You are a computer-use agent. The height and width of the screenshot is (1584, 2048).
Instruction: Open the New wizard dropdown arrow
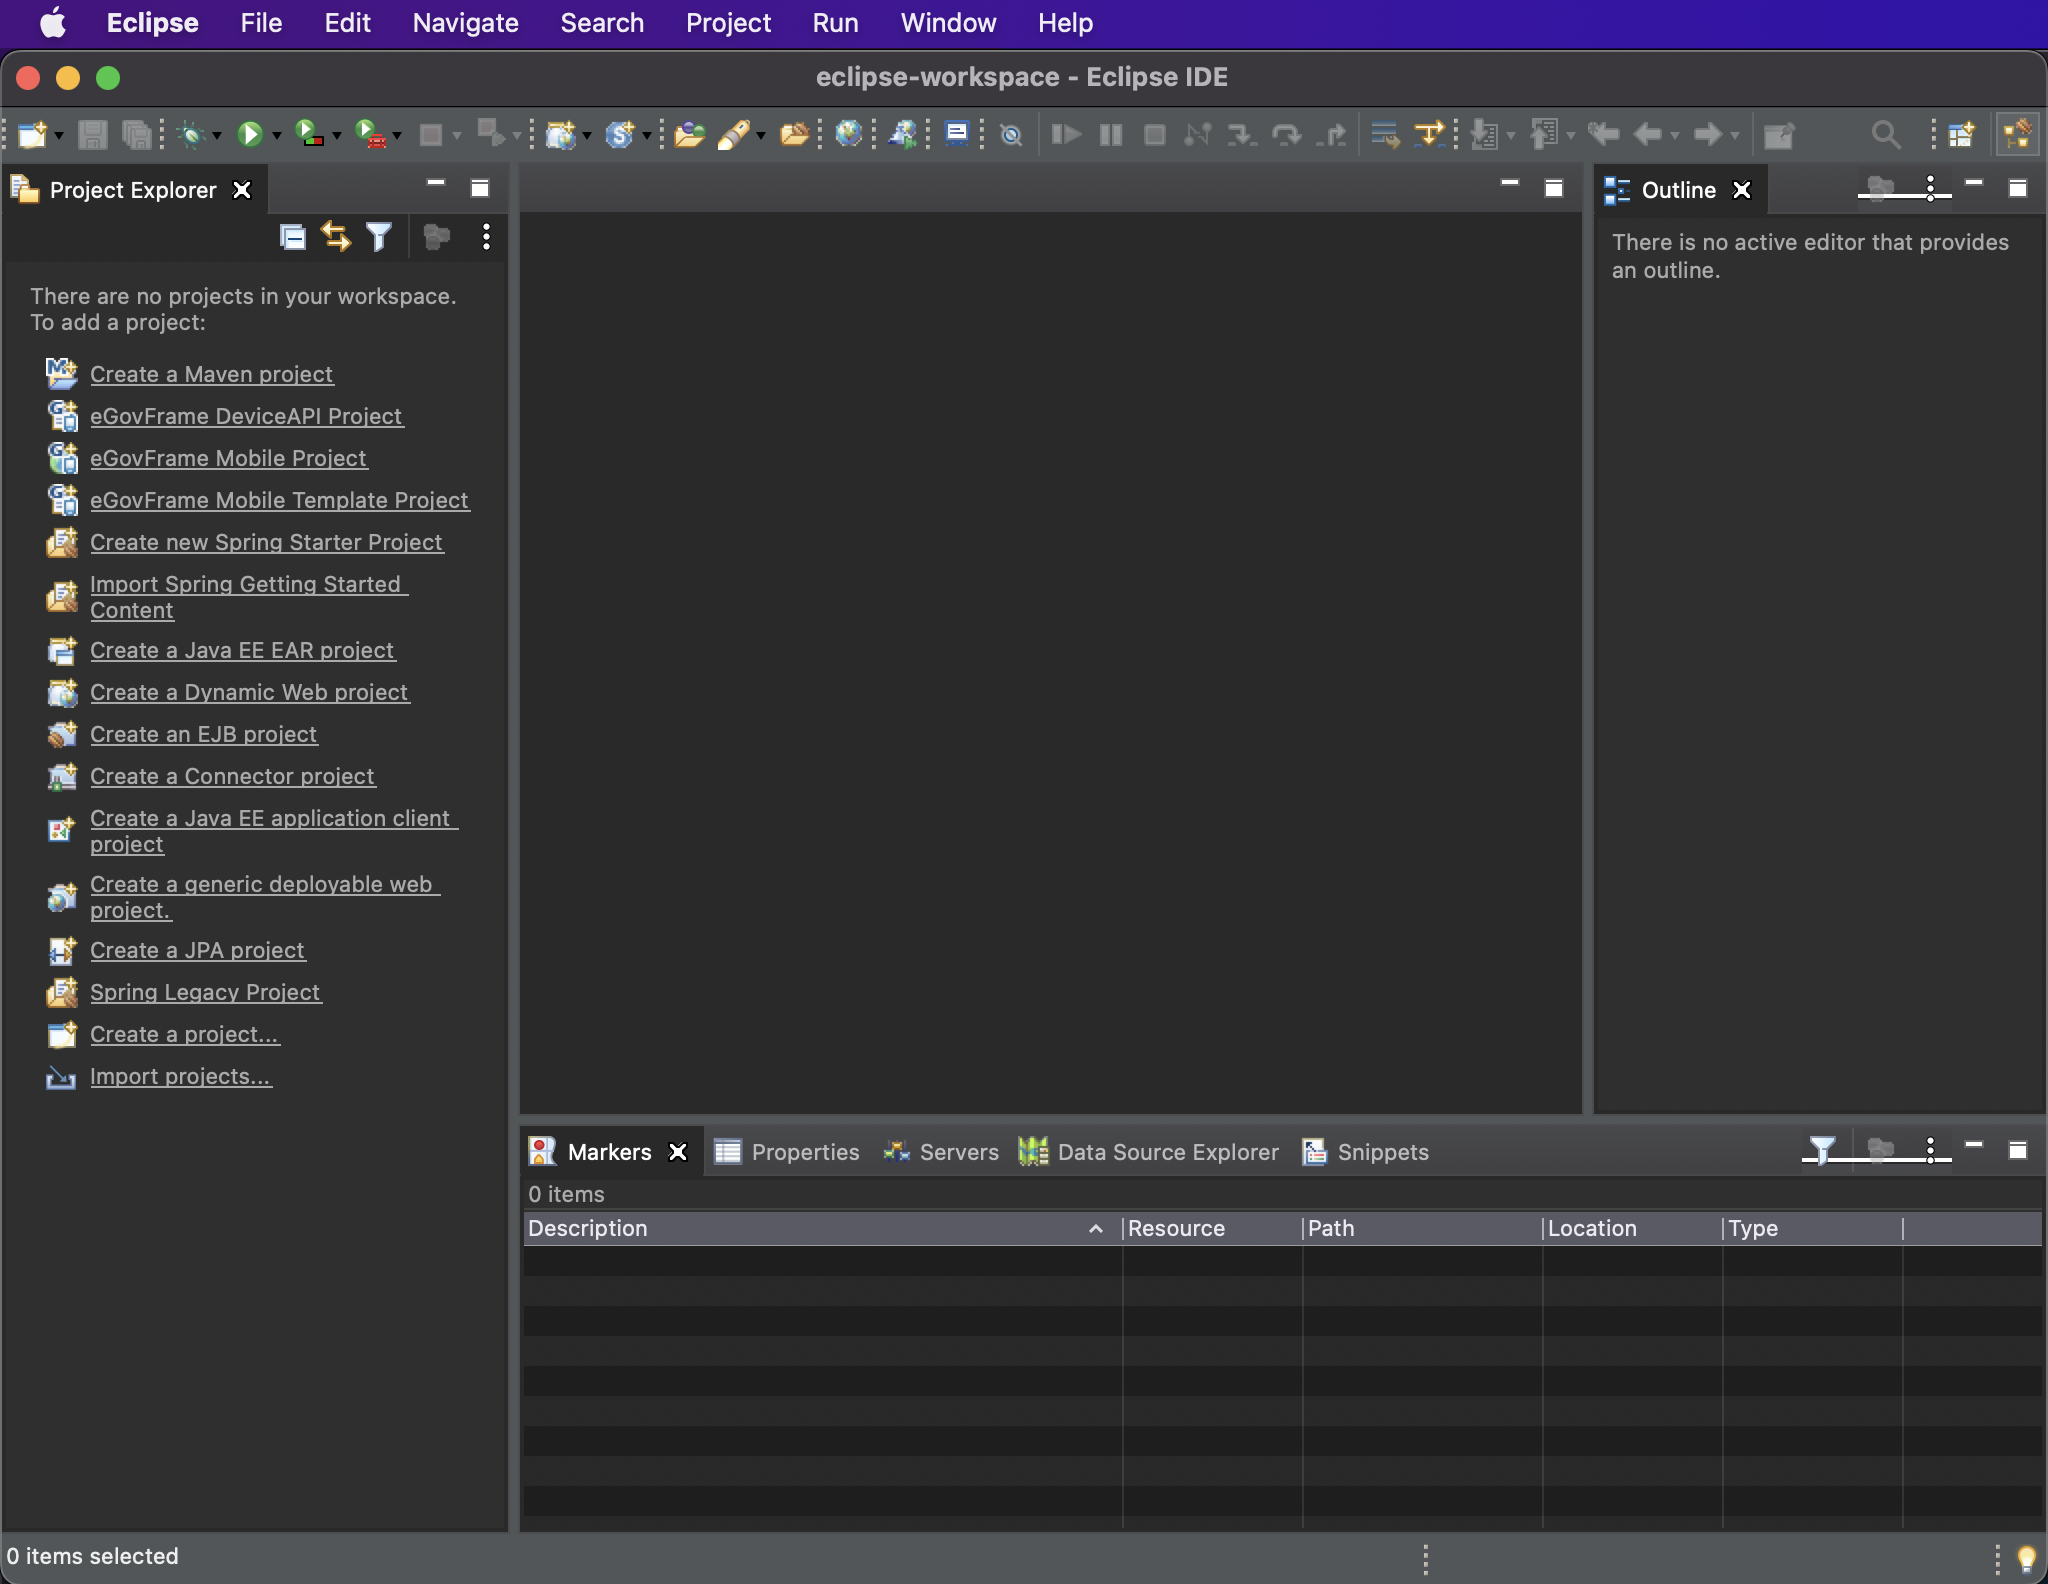point(59,136)
